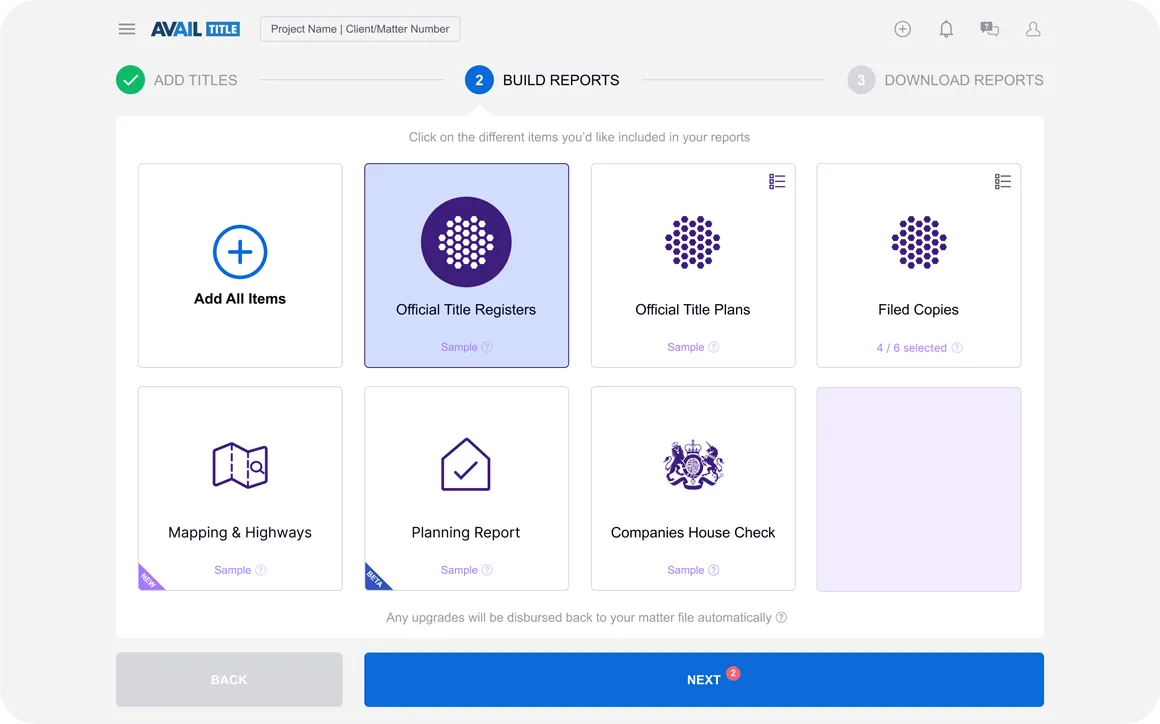This screenshot has height=724, width=1160.
Task: Click the Project Name Client/Matter Number field
Action: (x=359, y=29)
